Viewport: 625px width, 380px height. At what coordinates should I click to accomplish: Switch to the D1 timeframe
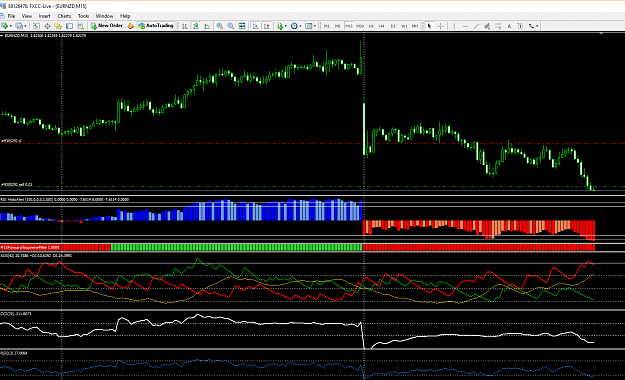[x=393, y=26]
